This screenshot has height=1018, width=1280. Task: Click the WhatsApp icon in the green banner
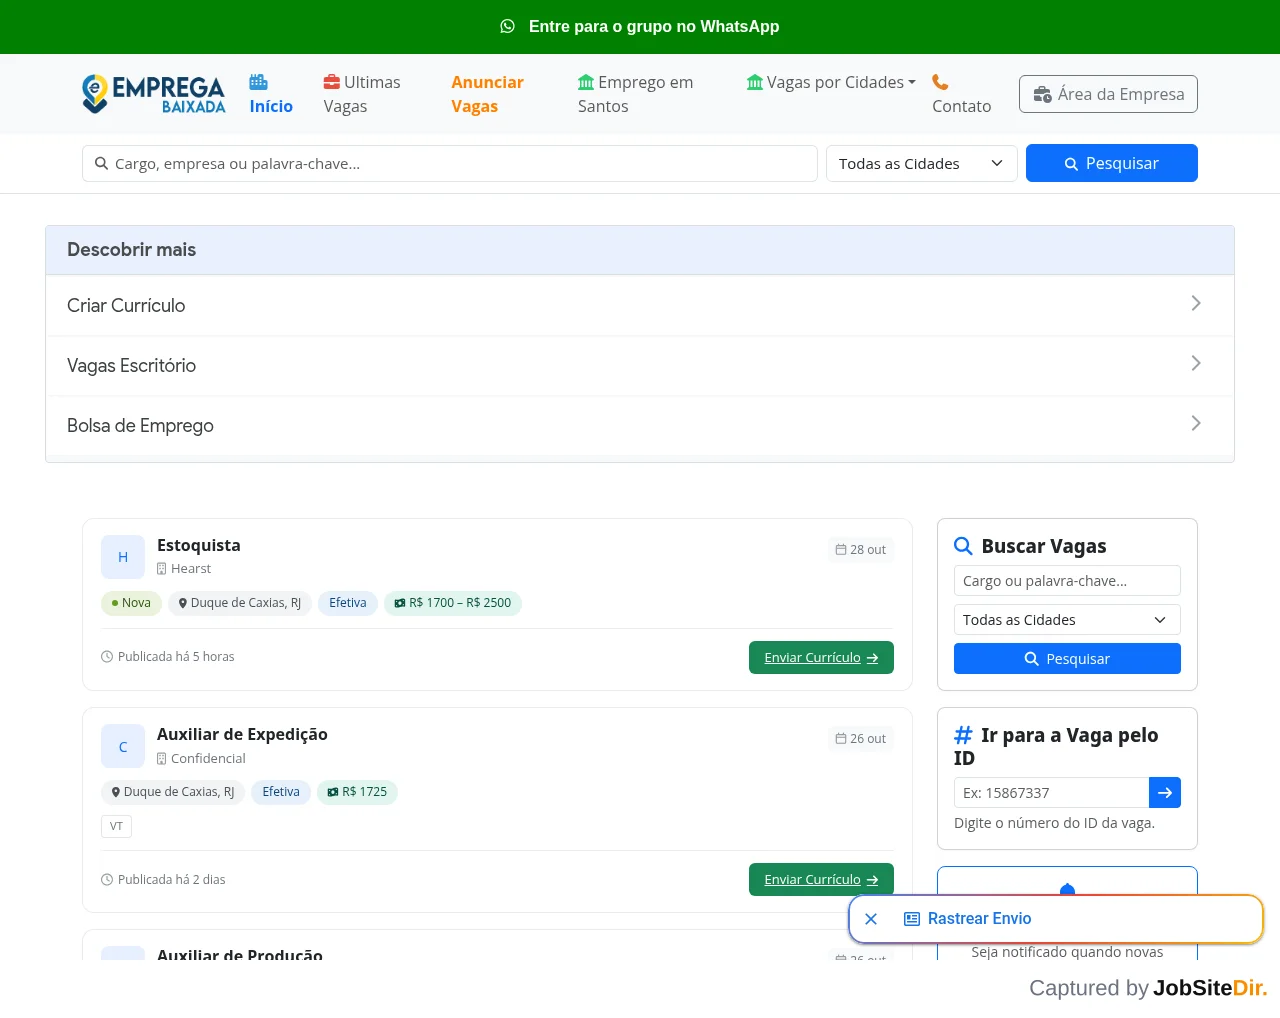coord(508,26)
